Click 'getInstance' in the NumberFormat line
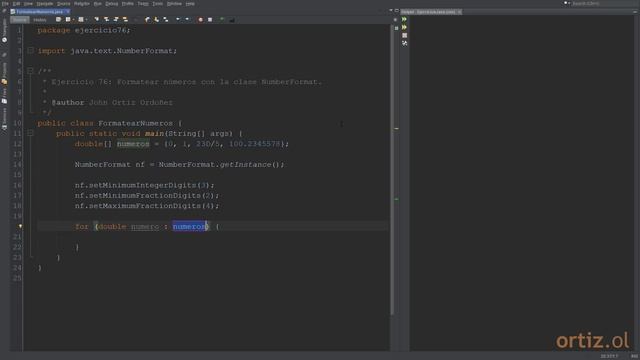The image size is (640, 360). (245, 164)
